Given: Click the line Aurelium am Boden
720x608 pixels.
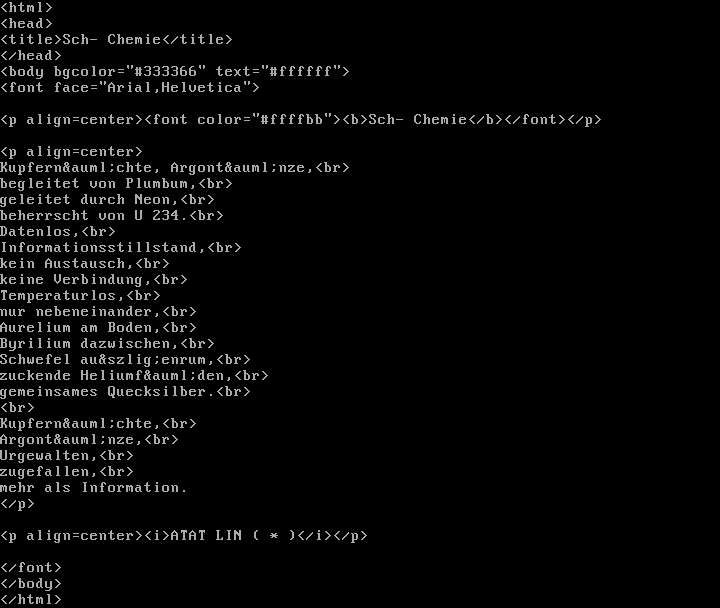Looking at the screenshot, I should coord(78,328).
